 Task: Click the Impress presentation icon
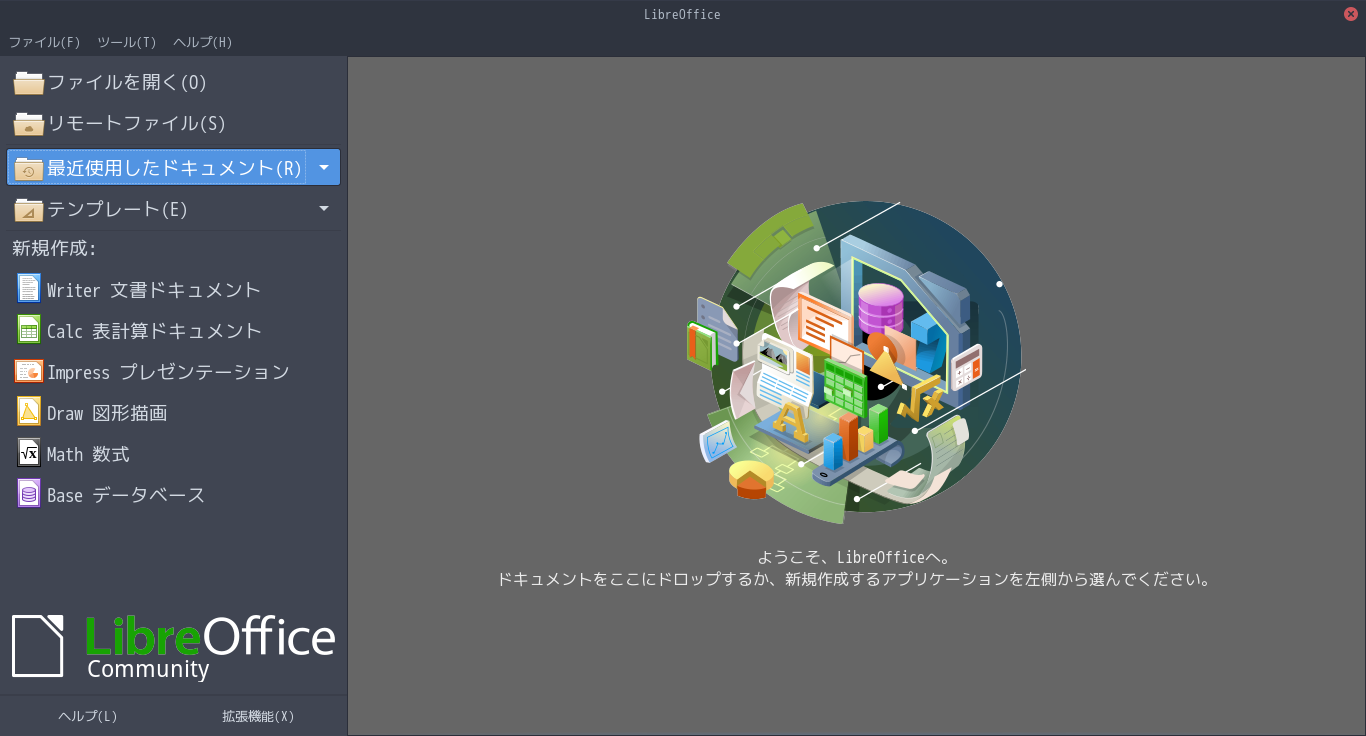point(29,371)
